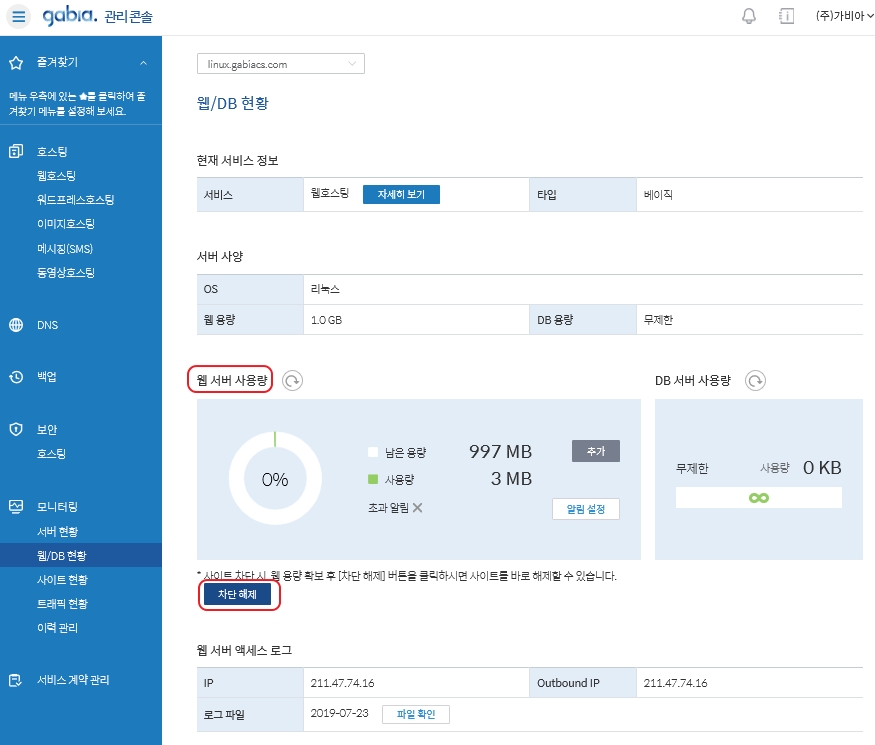Open the notifications bell icon

click(749, 17)
